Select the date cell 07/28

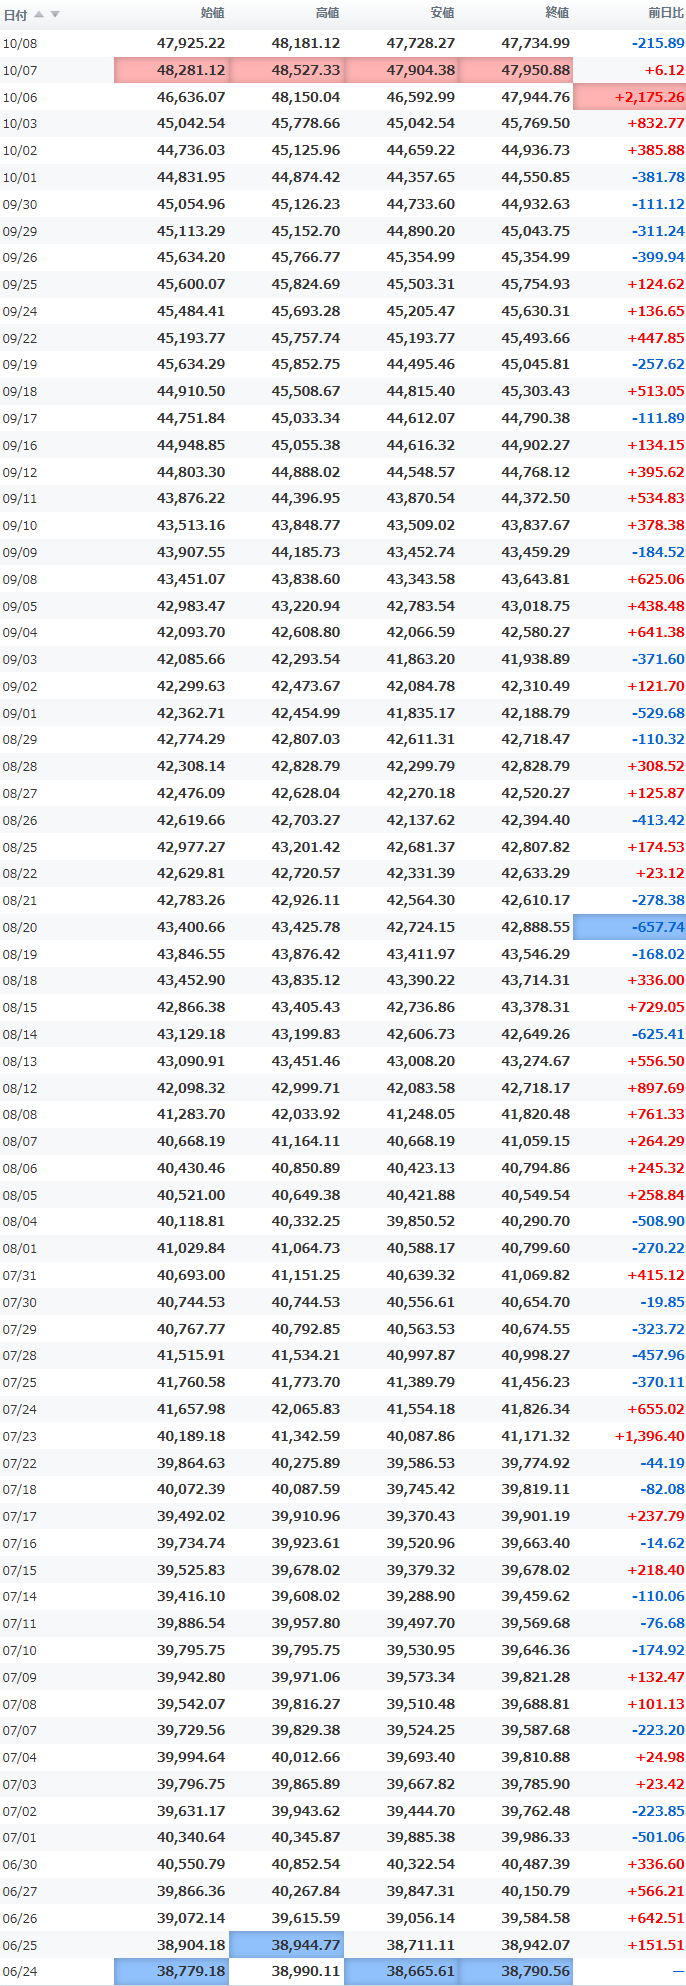tap(20, 1355)
